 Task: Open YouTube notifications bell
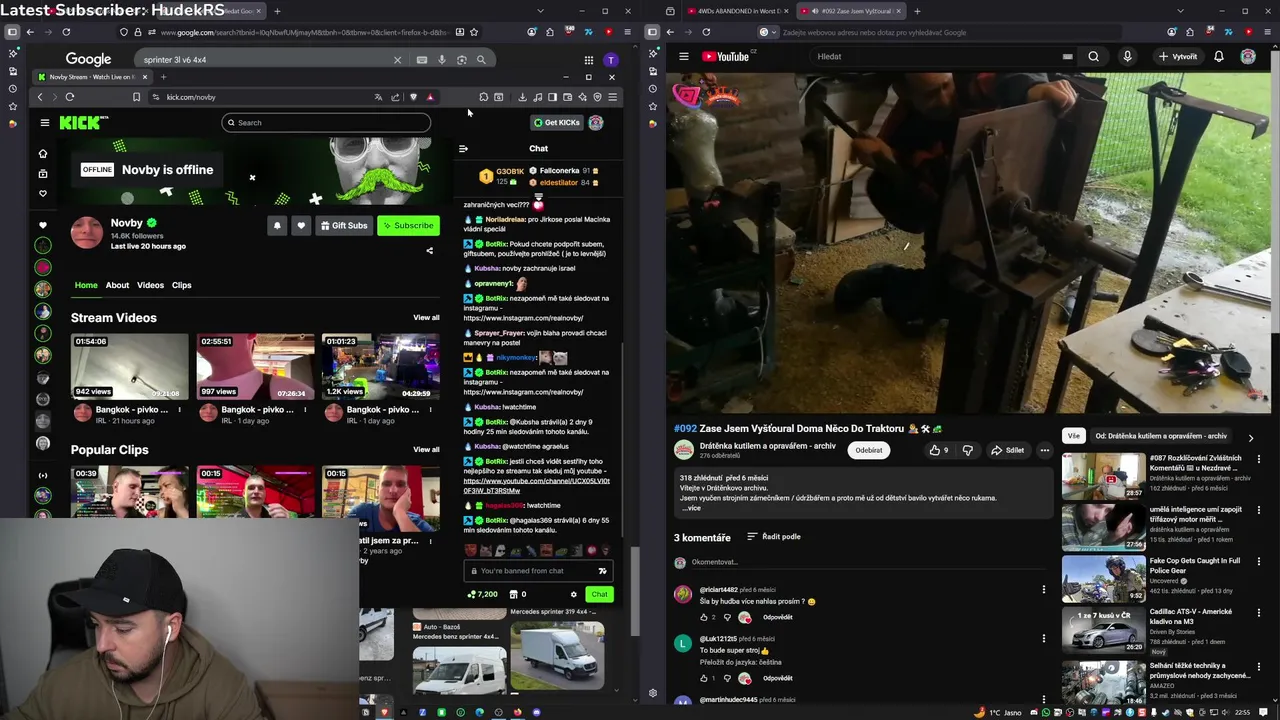point(1219,57)
